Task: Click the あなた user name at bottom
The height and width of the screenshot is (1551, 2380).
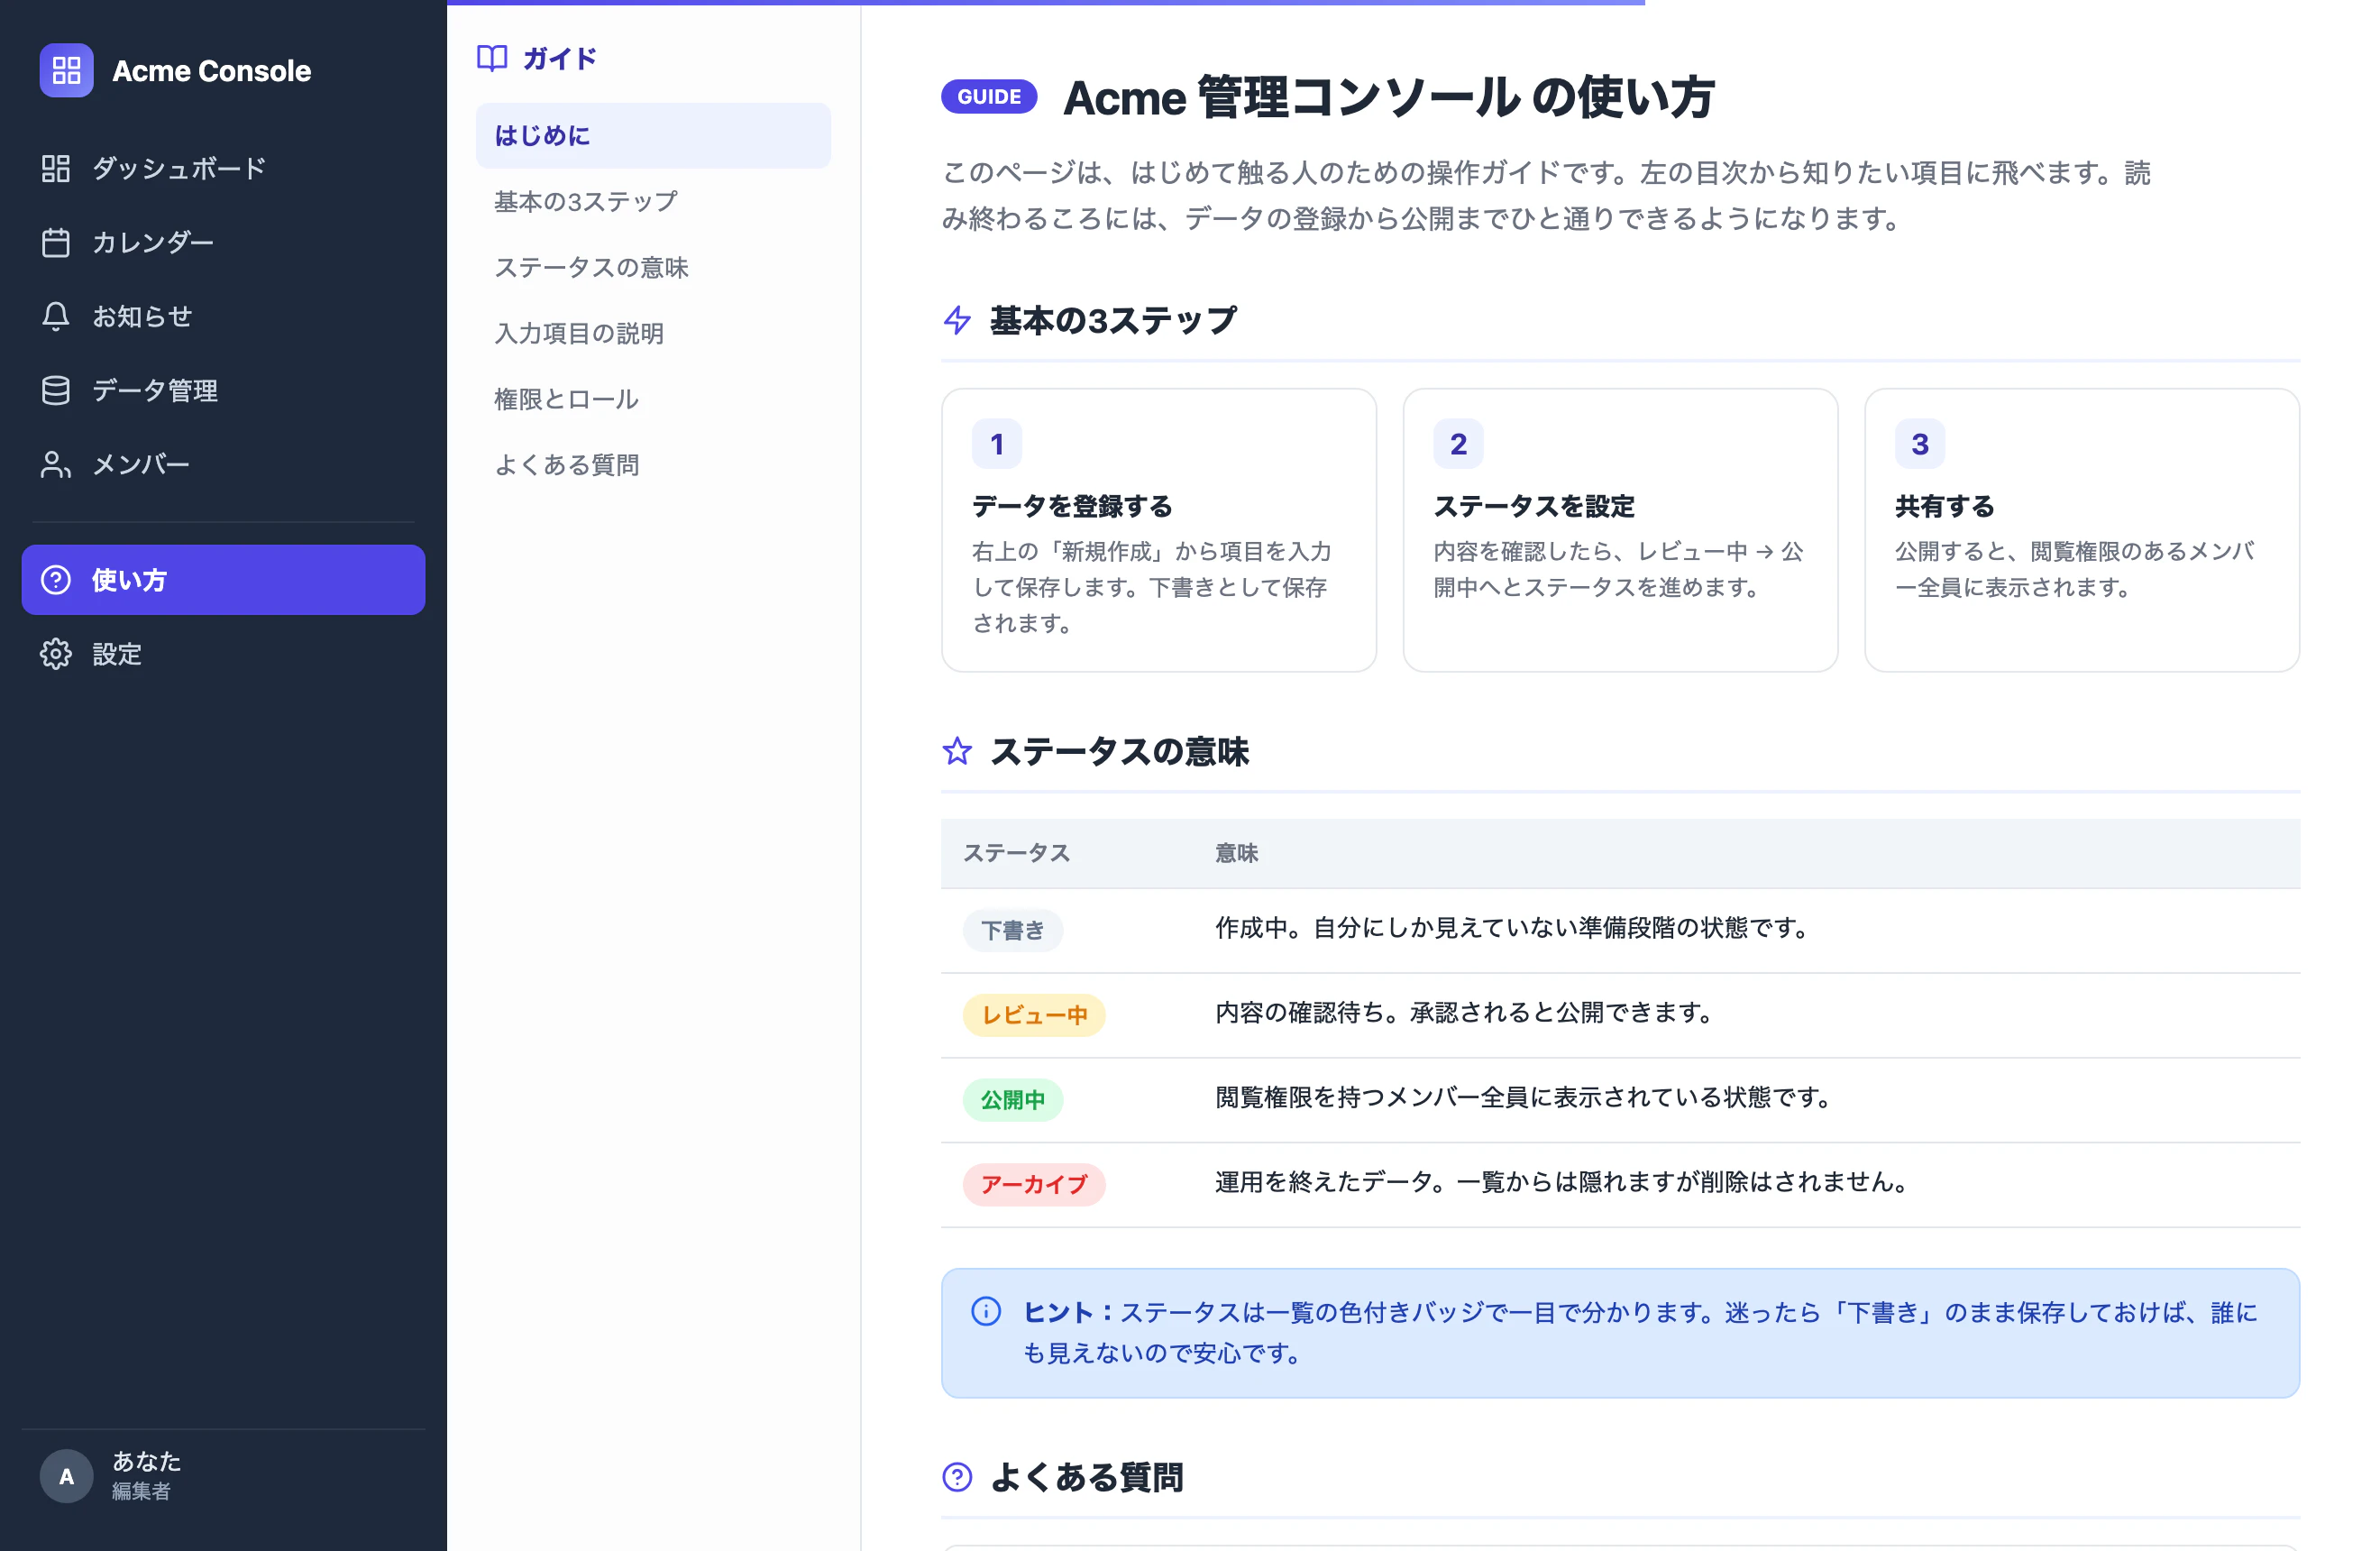Action: [x=146, y=1461]
